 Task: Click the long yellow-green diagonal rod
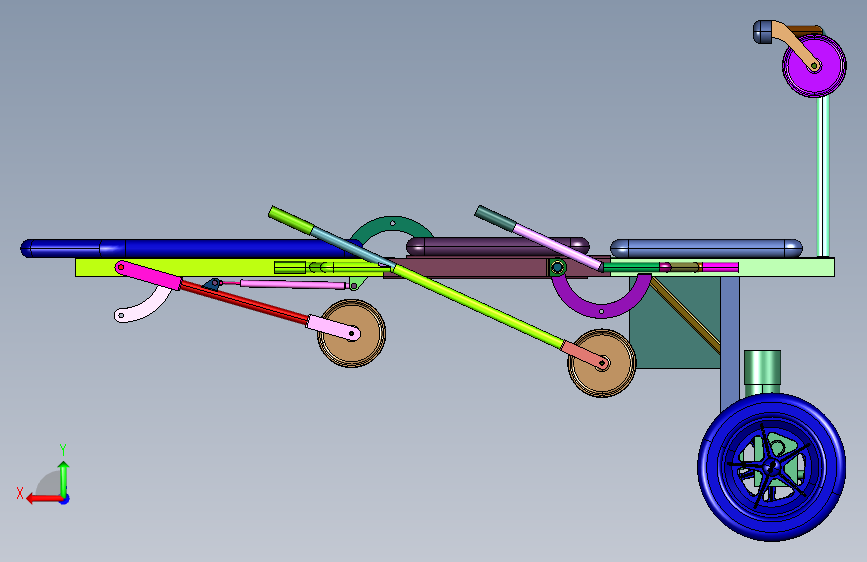[x=478, y=306]
